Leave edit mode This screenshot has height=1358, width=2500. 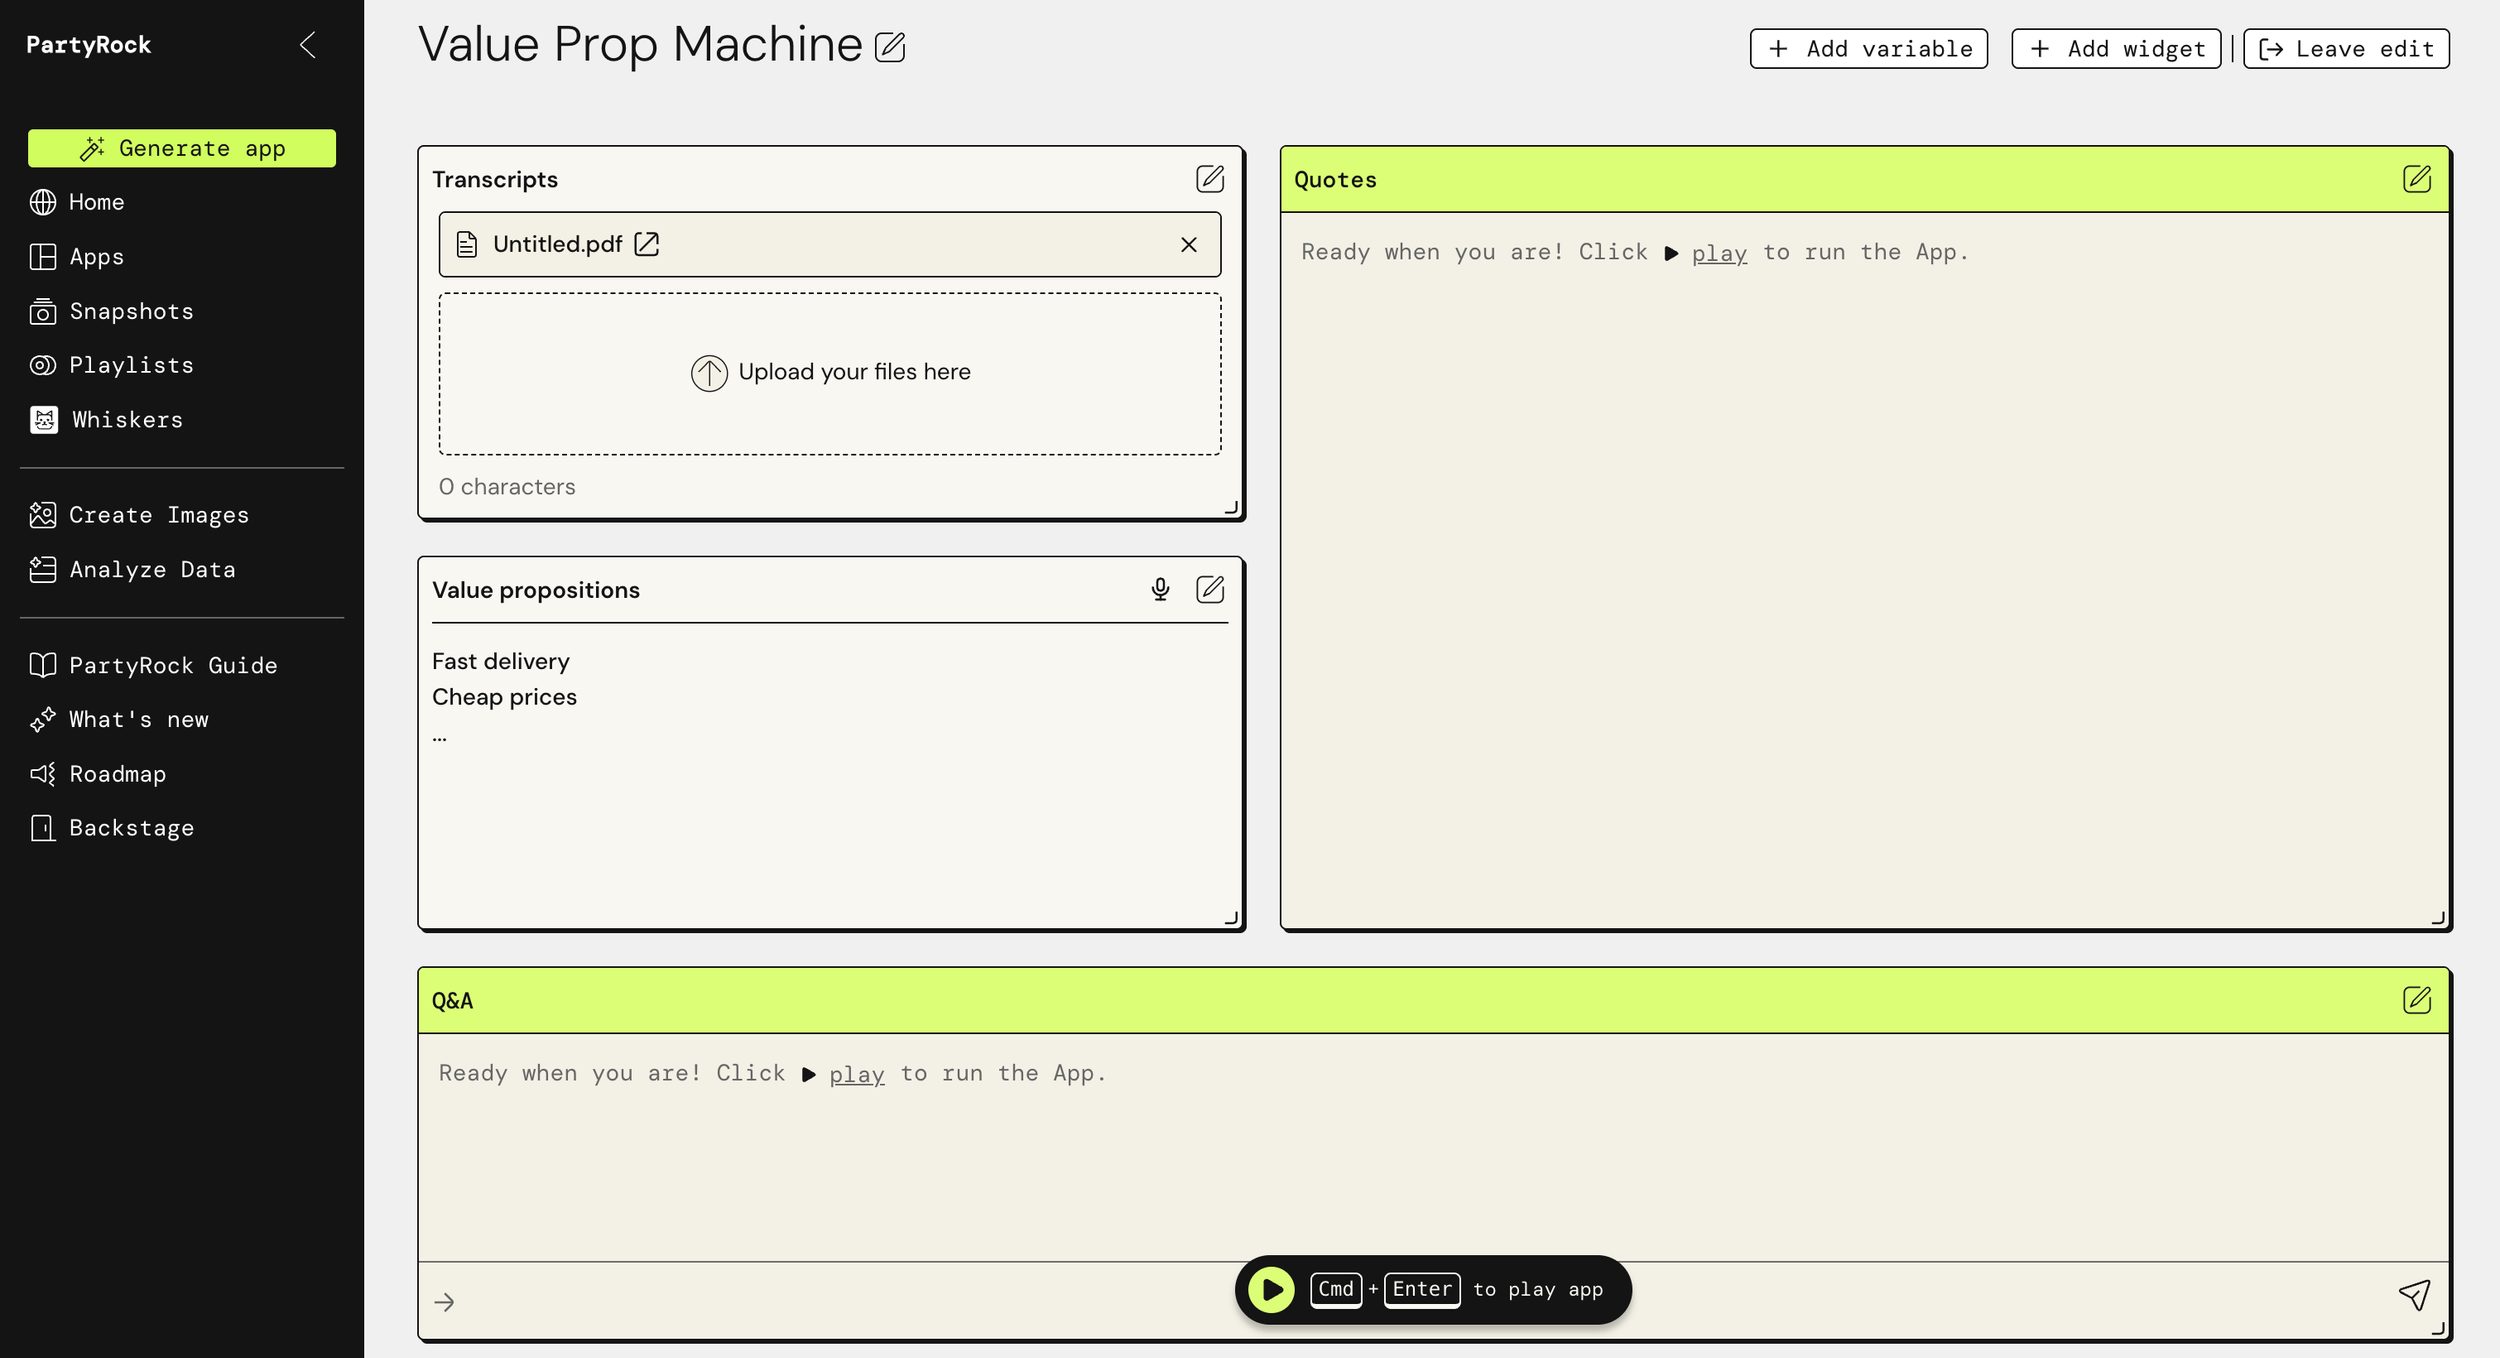point(2345,49)
